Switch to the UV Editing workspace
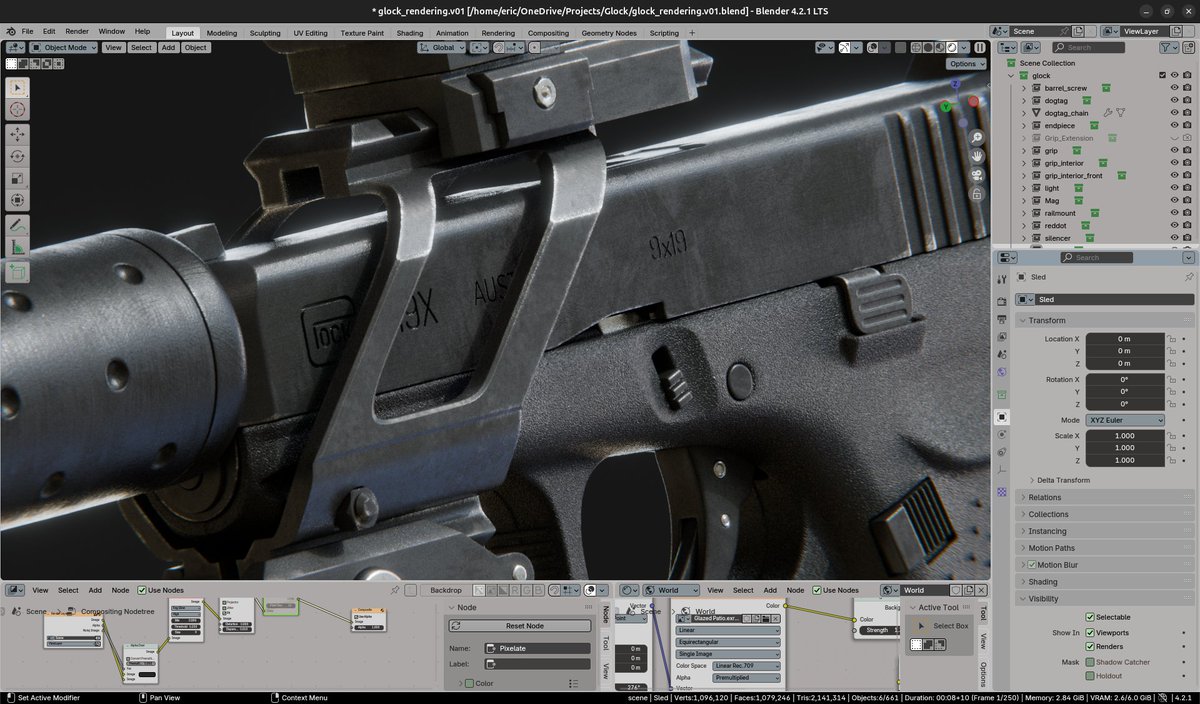1200x704 pixels. tap(310, 33)
